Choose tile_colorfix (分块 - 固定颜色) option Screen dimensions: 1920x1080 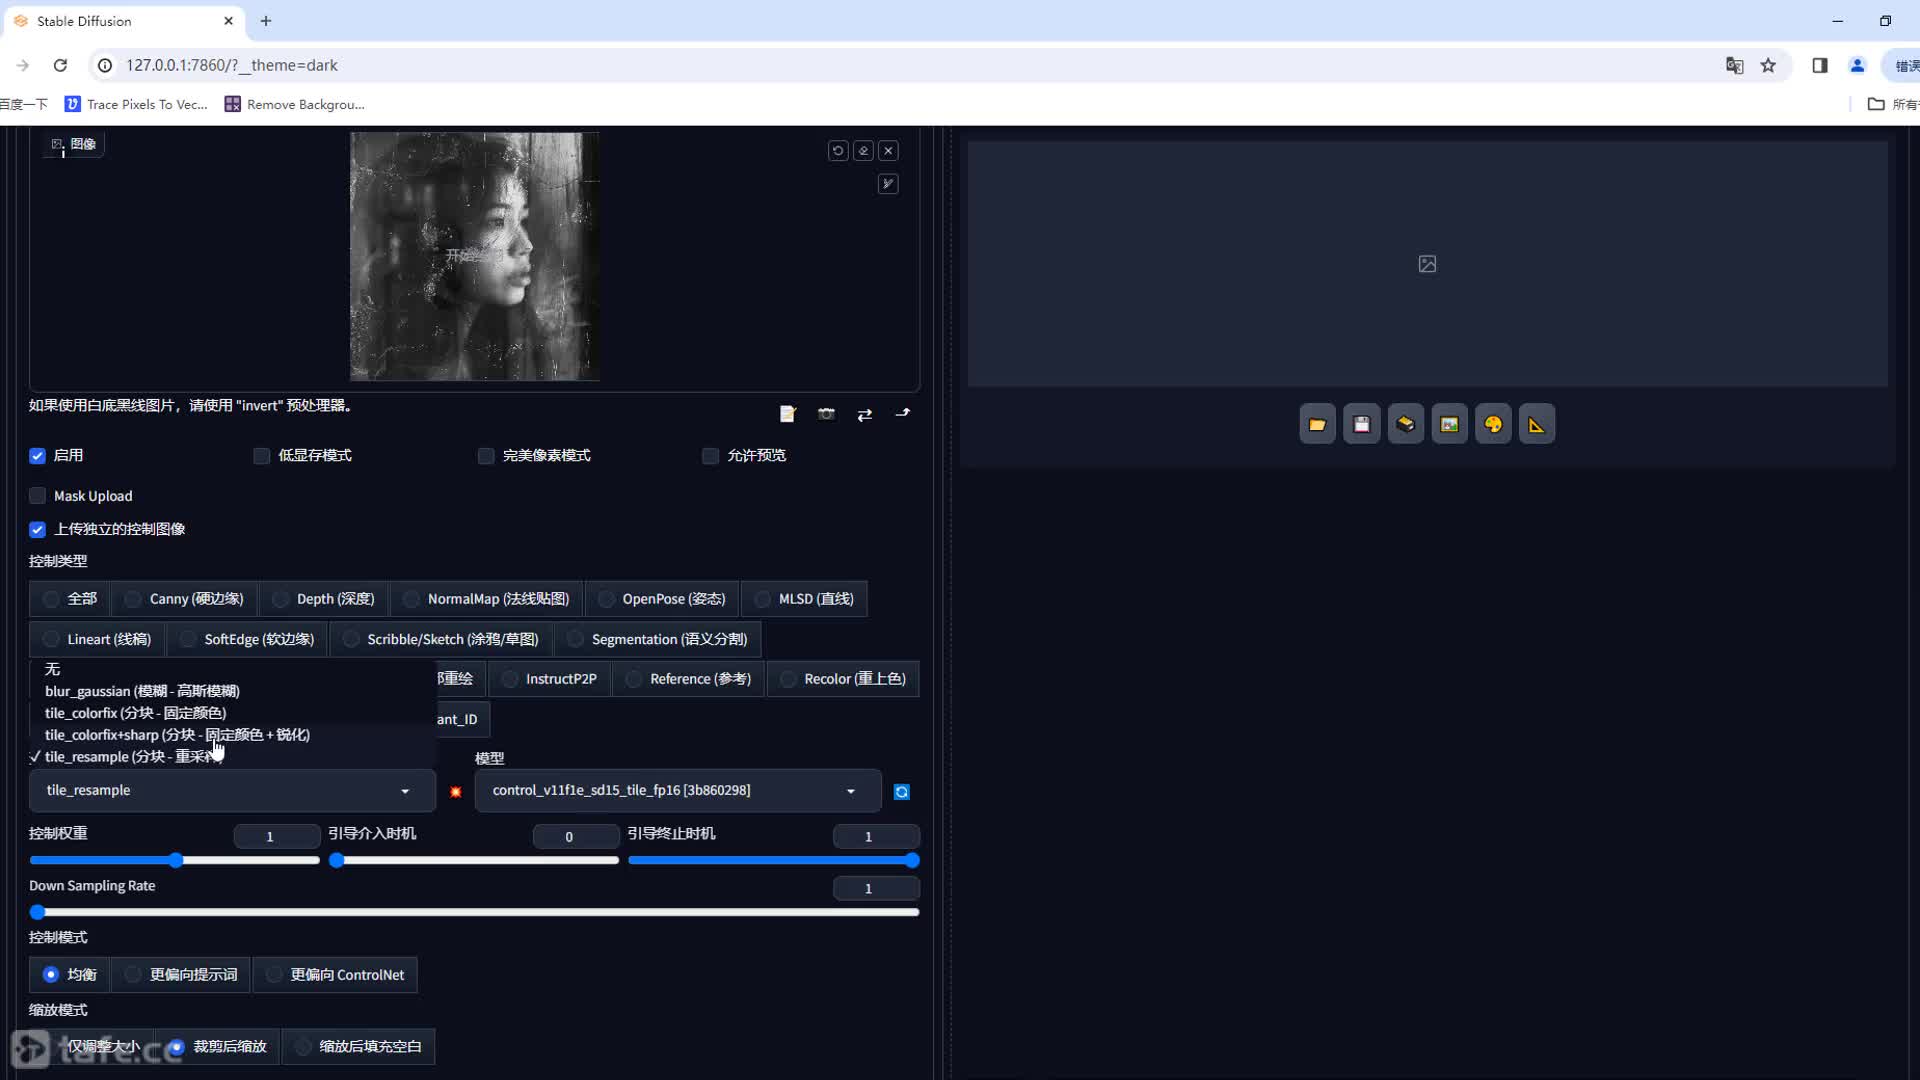click(x=233, y=713)
